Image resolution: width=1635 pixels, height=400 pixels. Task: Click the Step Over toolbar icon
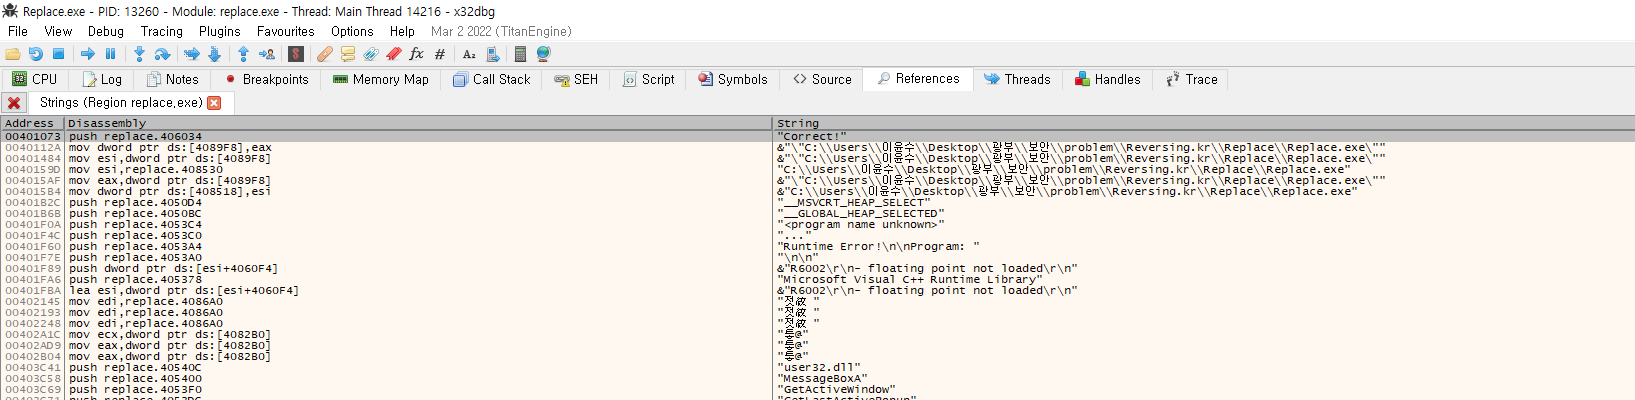[162, 54]
